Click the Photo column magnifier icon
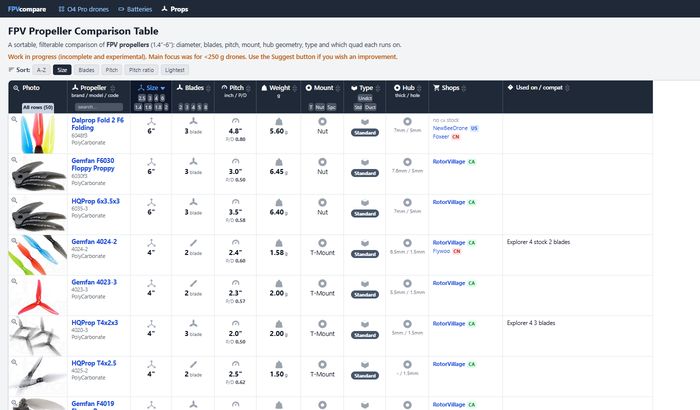The image size is (700, 410). 16,88
